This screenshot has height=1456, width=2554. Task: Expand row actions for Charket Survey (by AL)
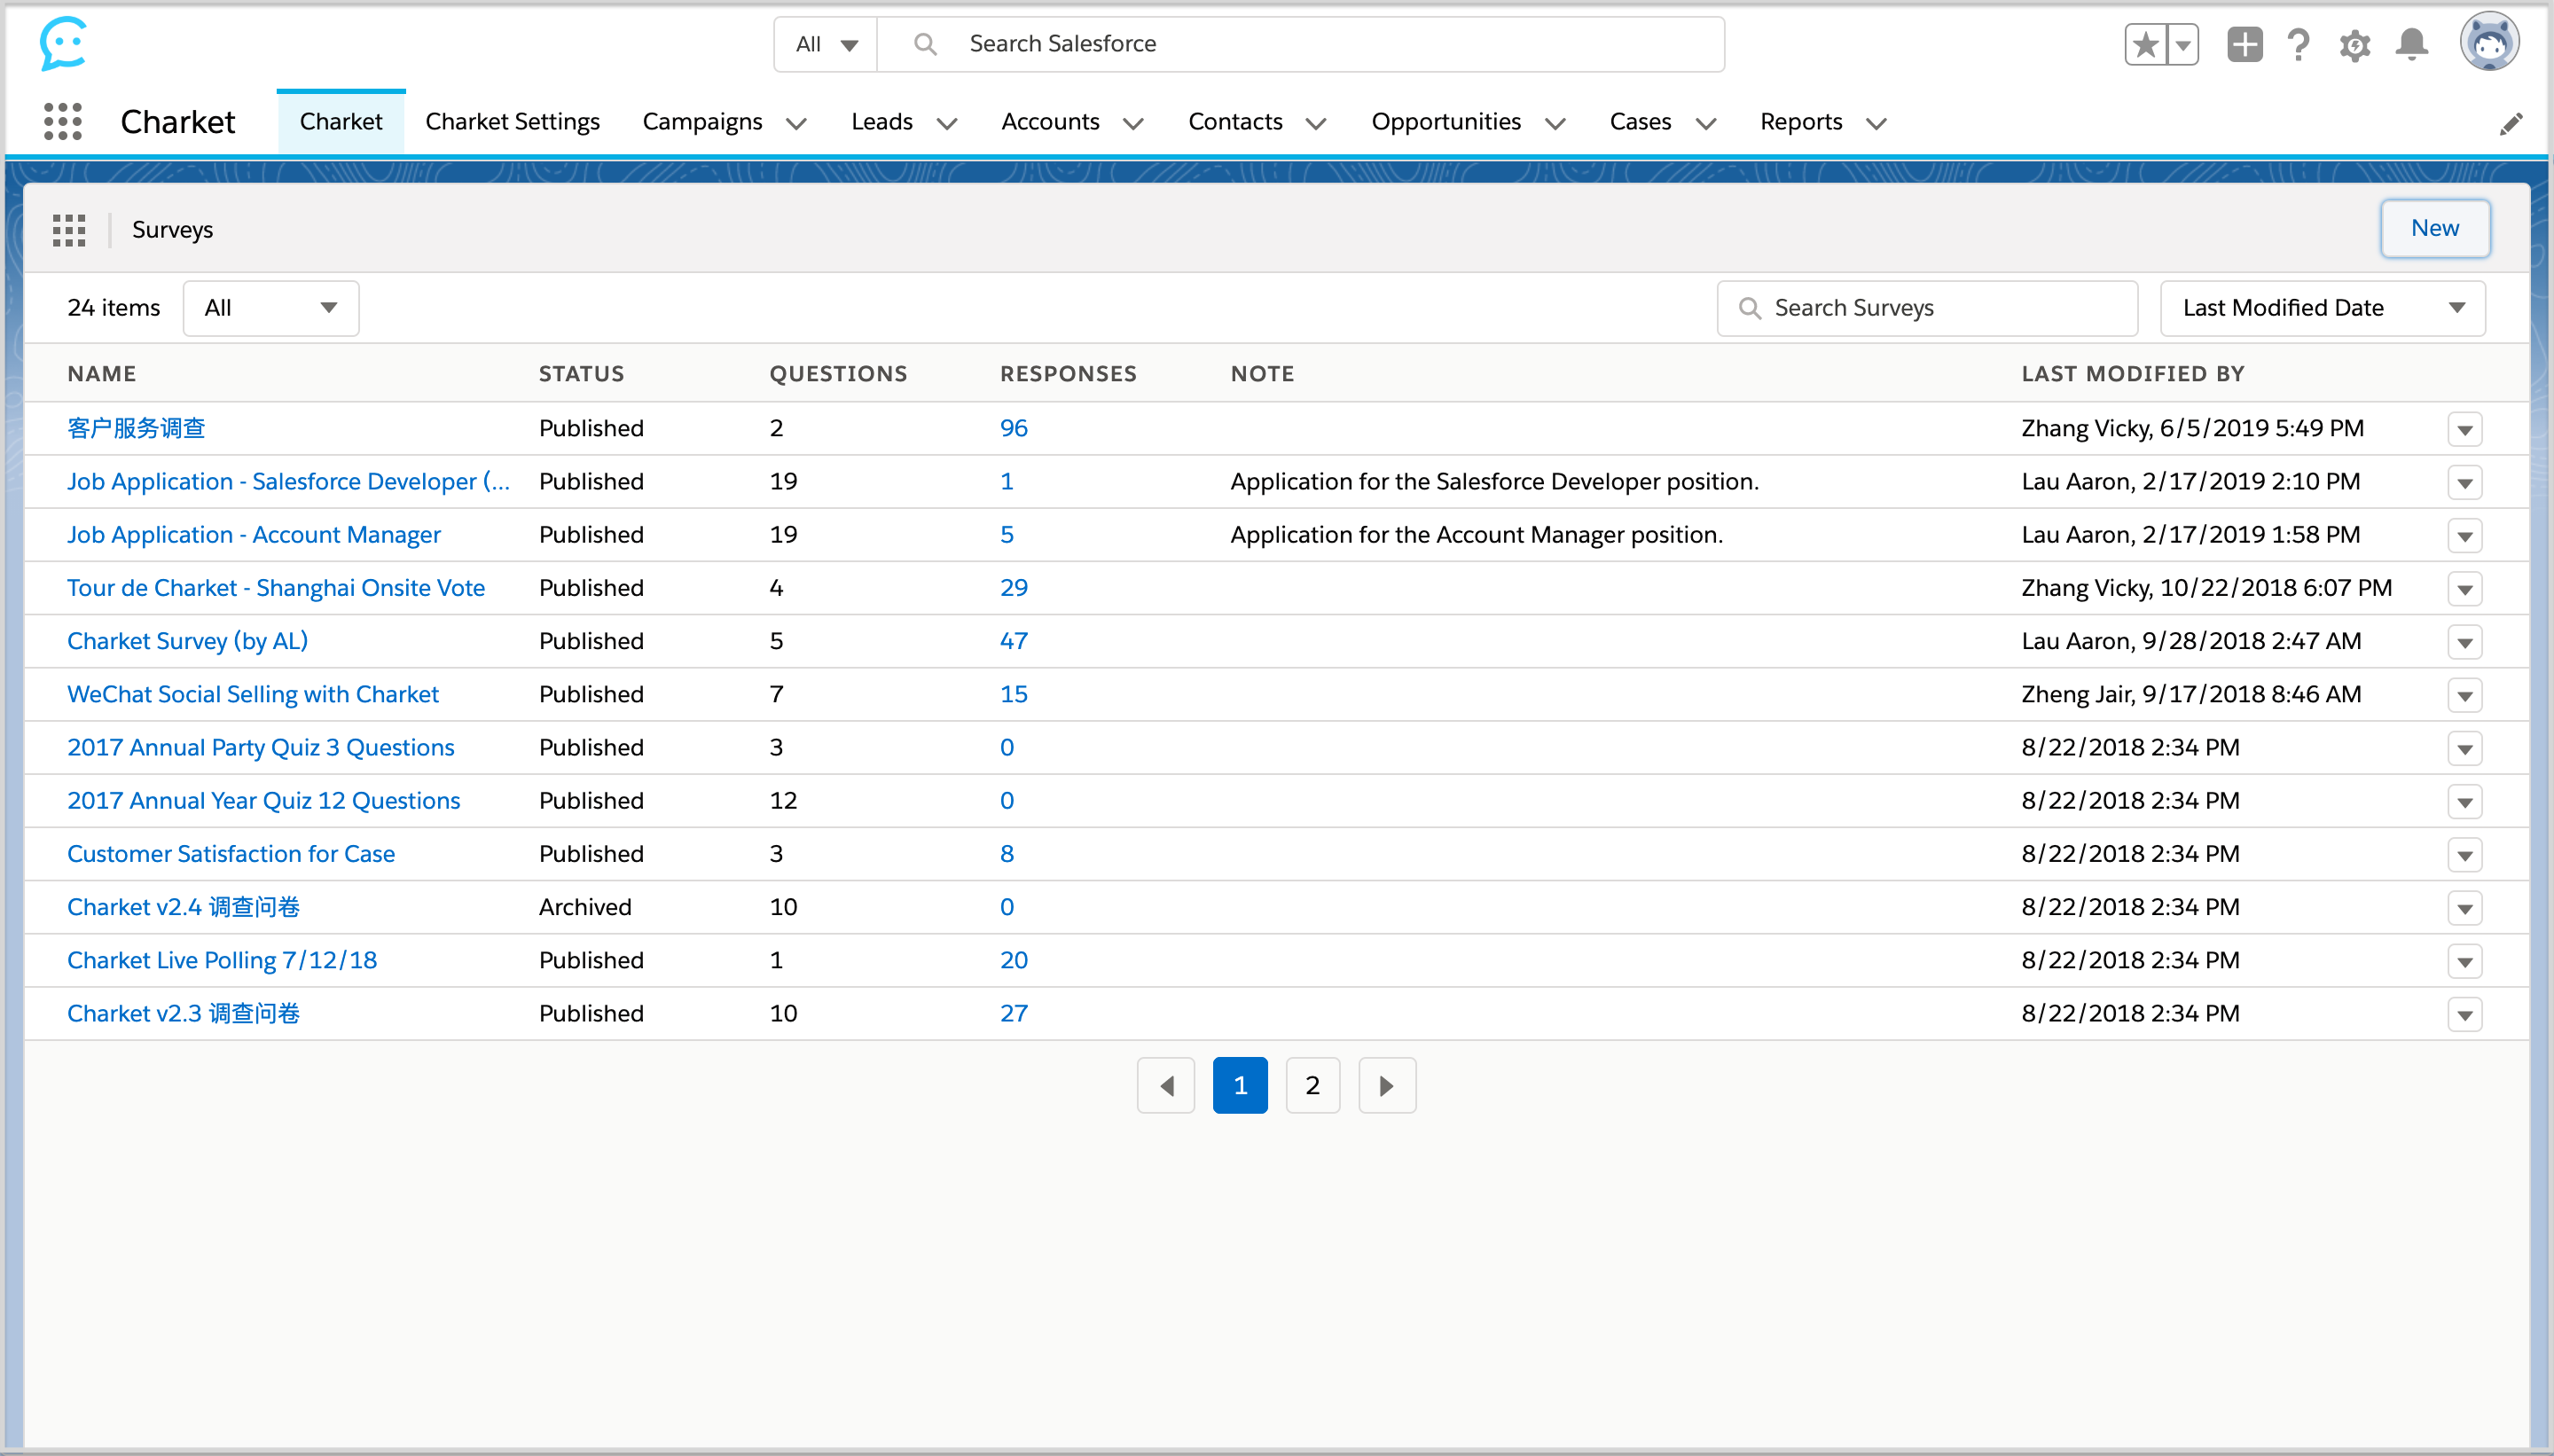tap(2464, 643)
